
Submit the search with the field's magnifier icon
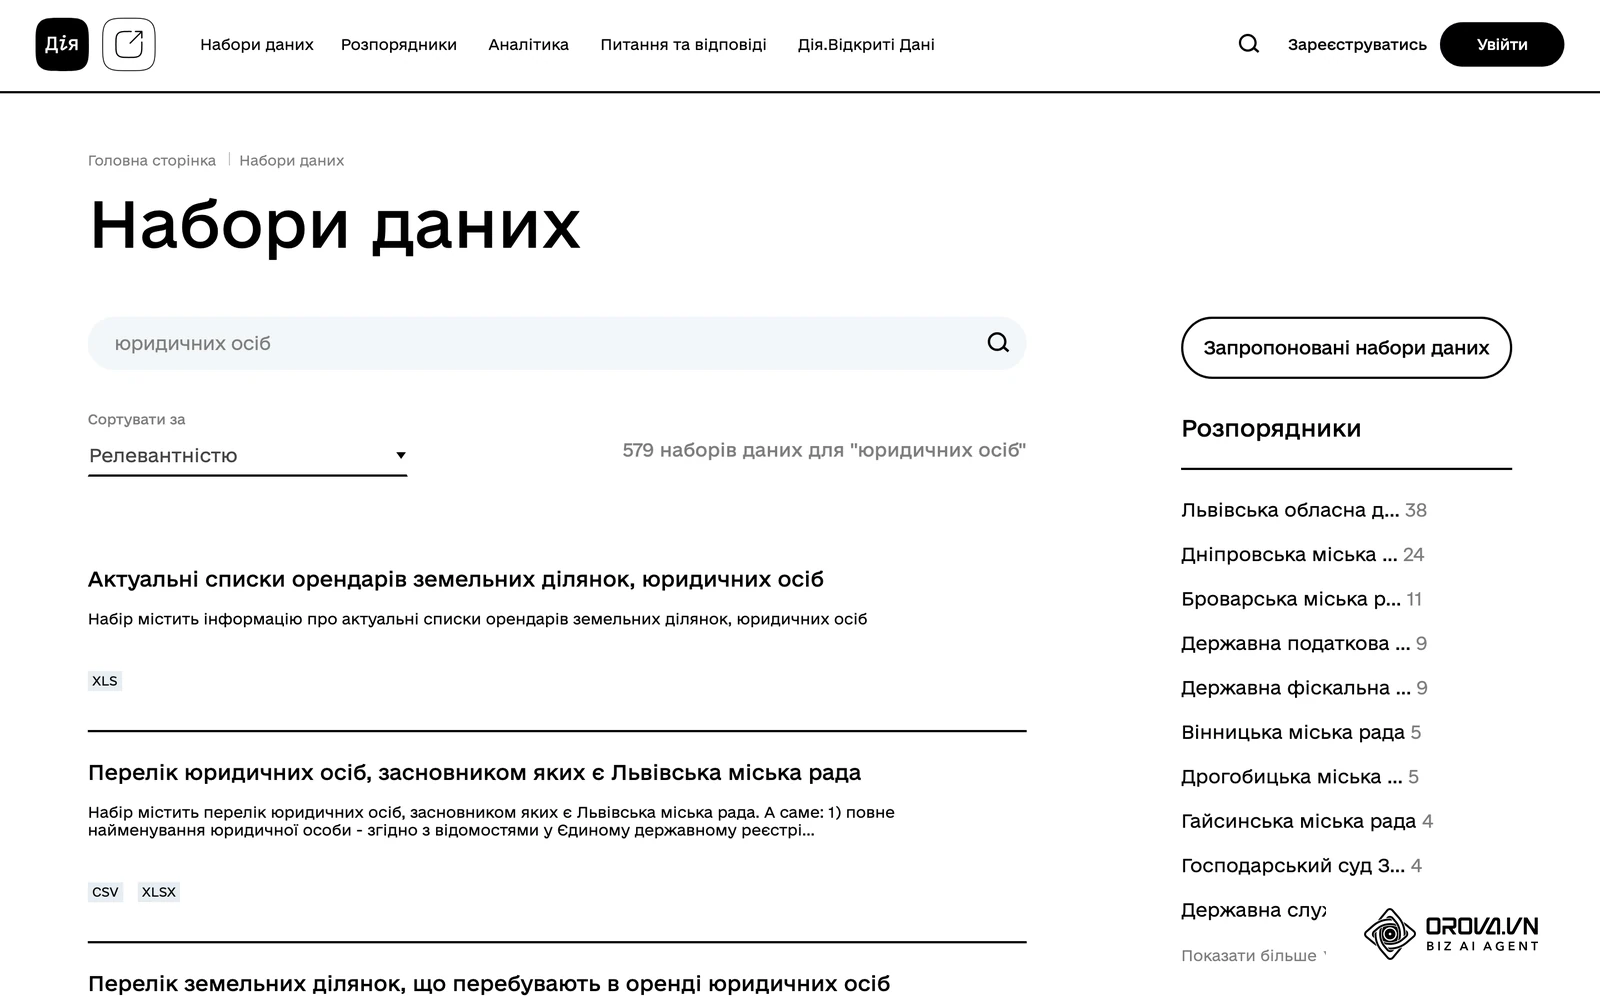998,343
